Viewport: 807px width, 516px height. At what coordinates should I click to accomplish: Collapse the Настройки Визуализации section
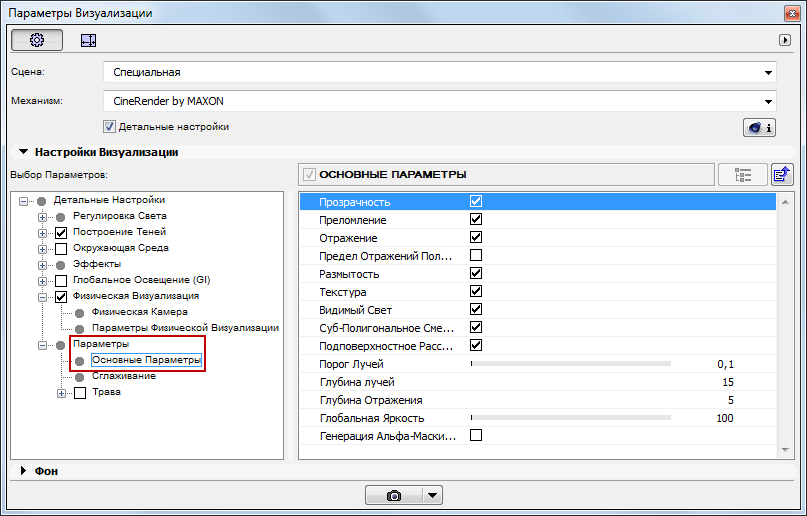[x=23, y=152]
